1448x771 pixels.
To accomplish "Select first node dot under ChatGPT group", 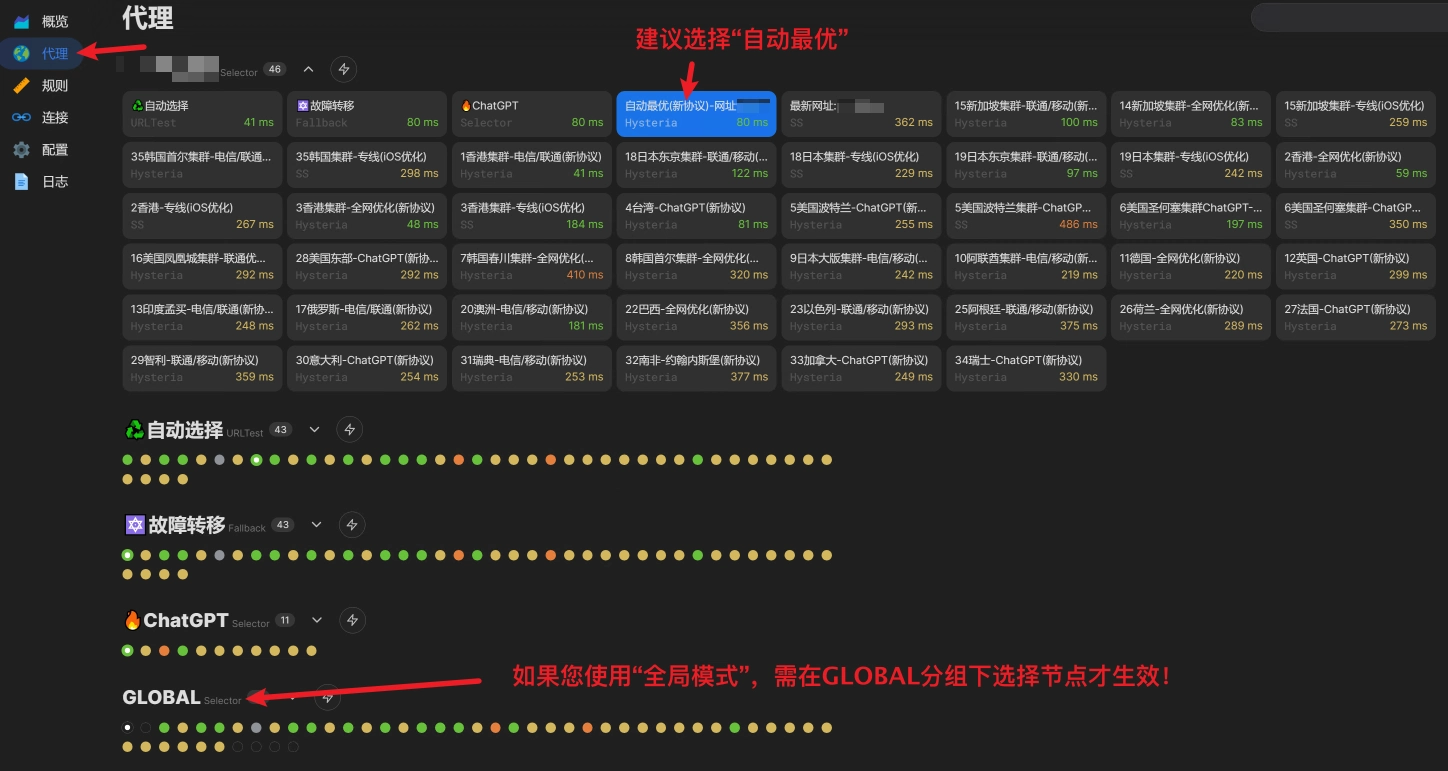I will 128,651.
